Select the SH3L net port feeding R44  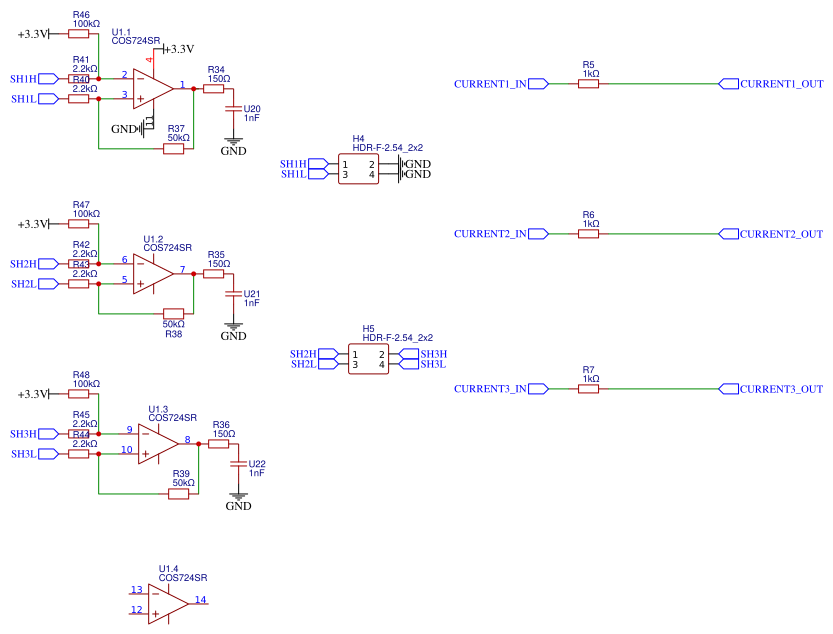pos(48,454)
